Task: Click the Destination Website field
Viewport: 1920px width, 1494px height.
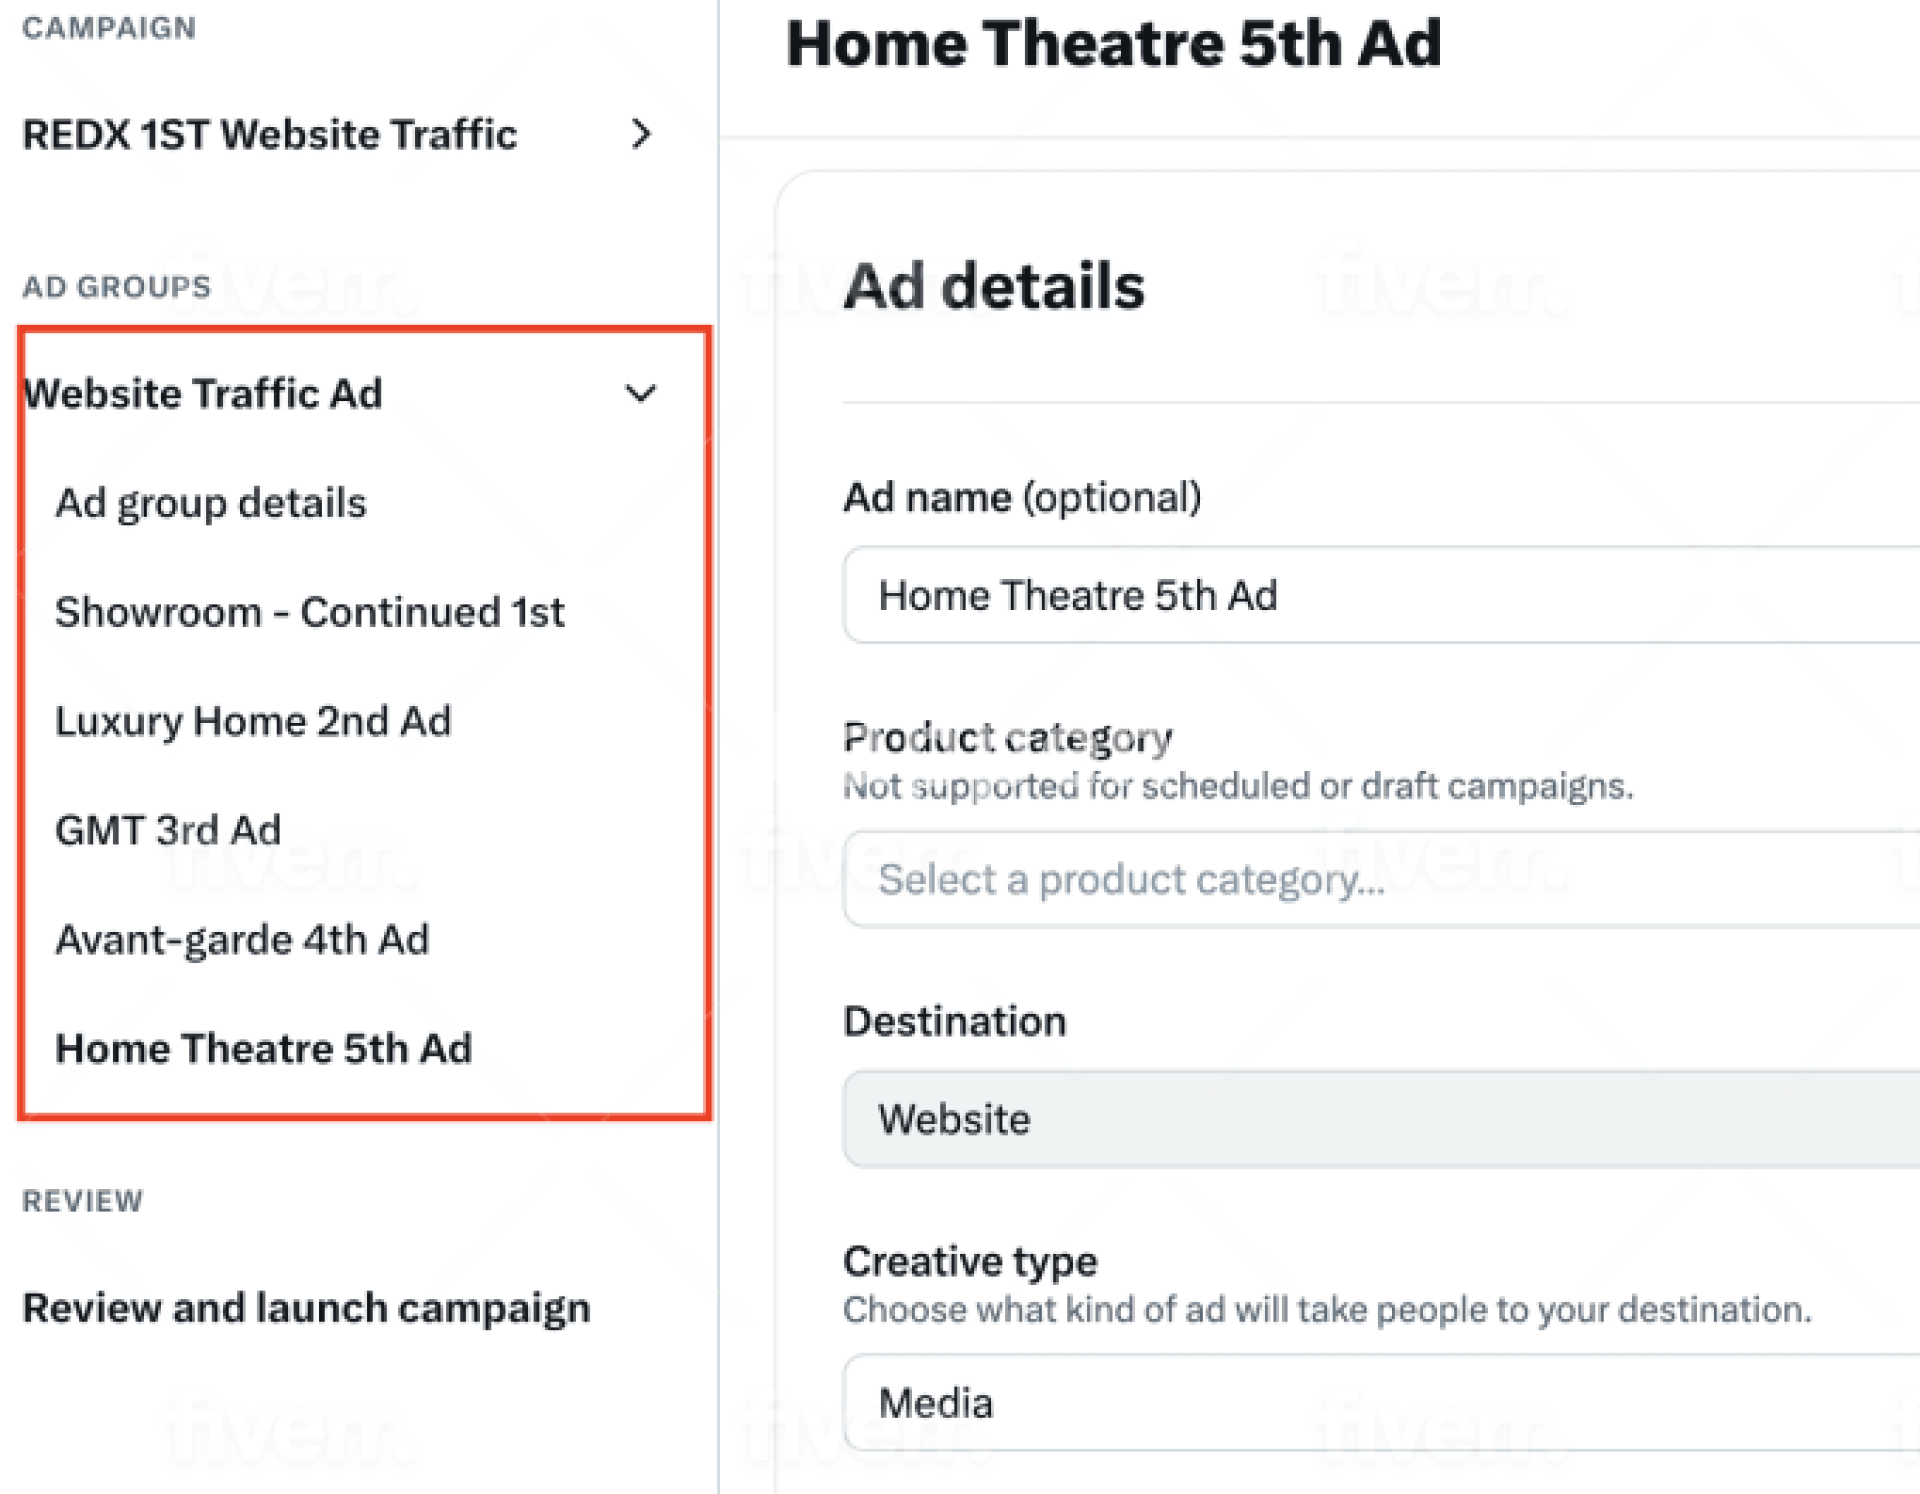Action: pos(1380,1119)
